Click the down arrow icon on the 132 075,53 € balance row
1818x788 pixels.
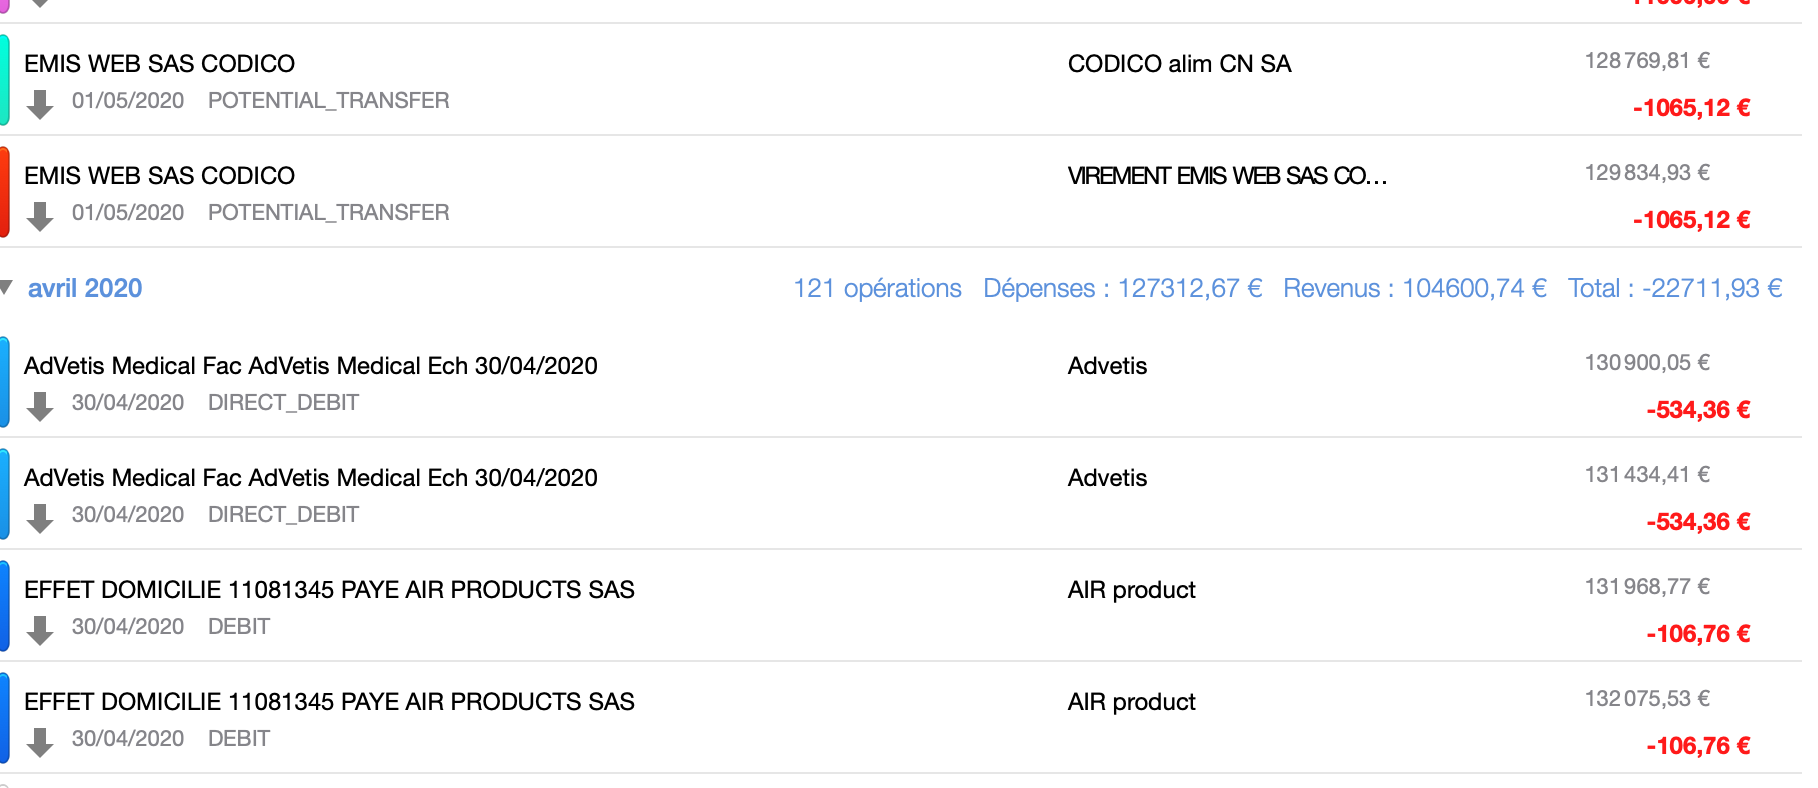coord(40,742)
